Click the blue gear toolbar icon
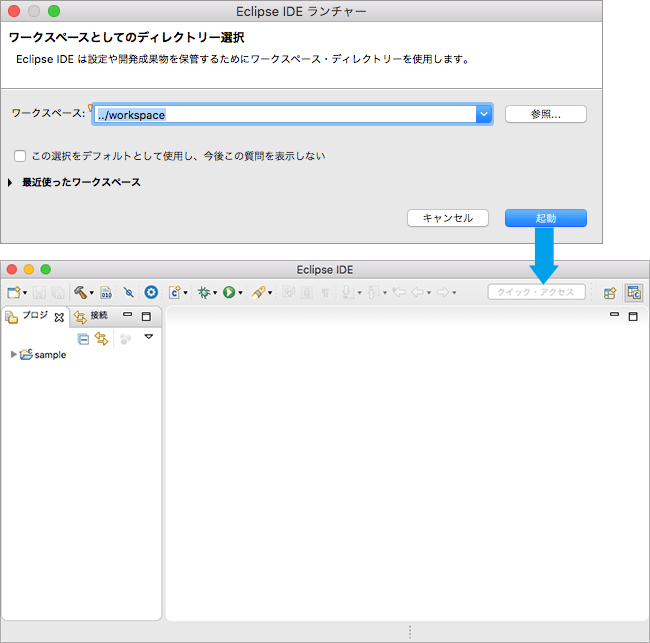This screenshot has height=643, width=650. point(151,293)
